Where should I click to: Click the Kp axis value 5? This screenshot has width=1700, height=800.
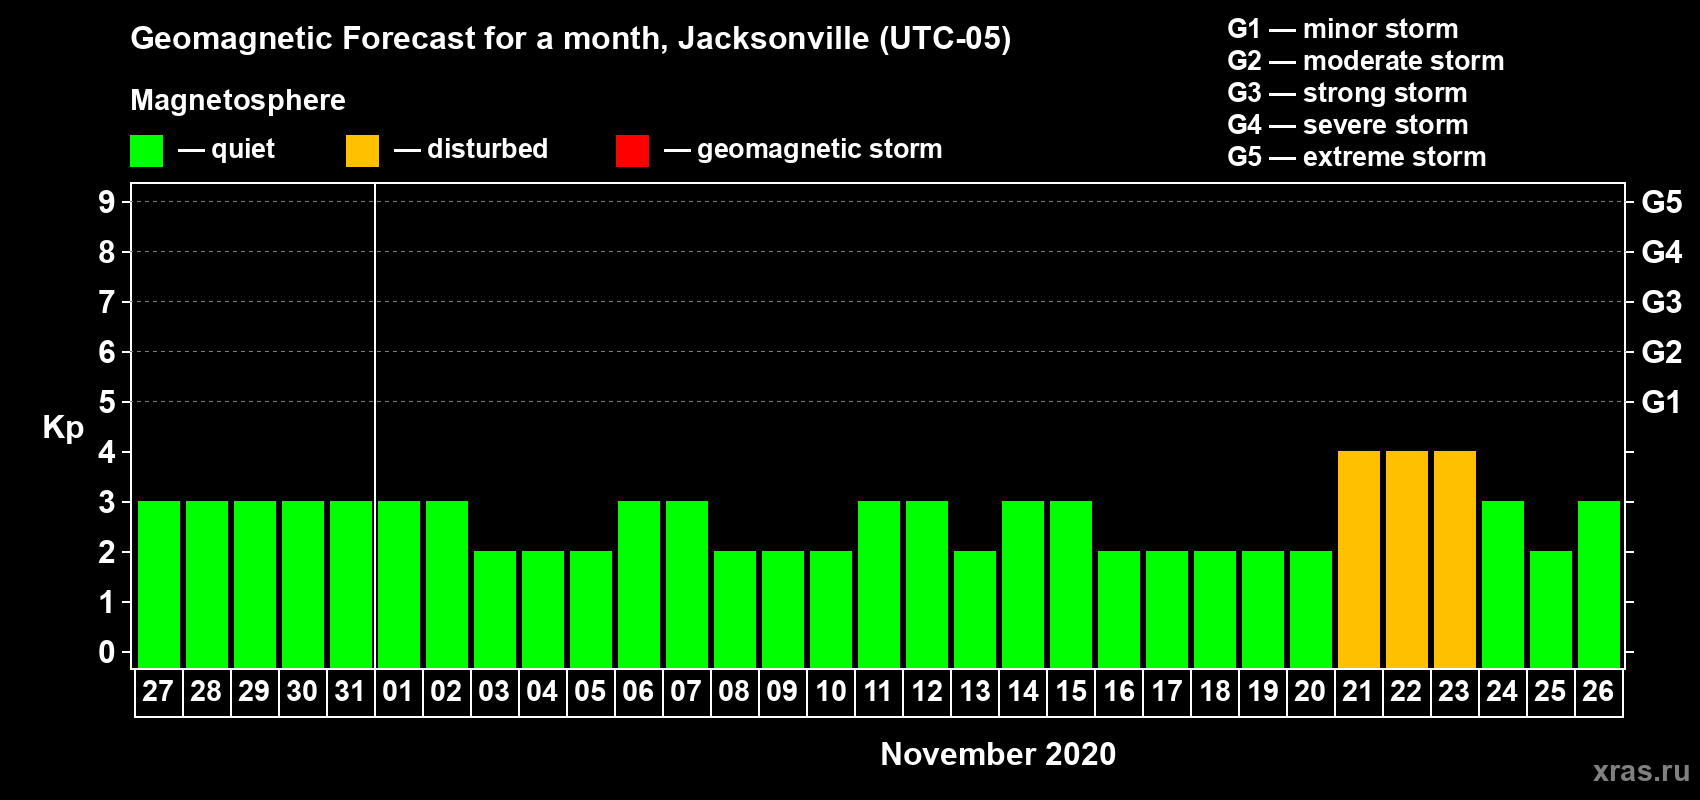(x=107, y=402)
